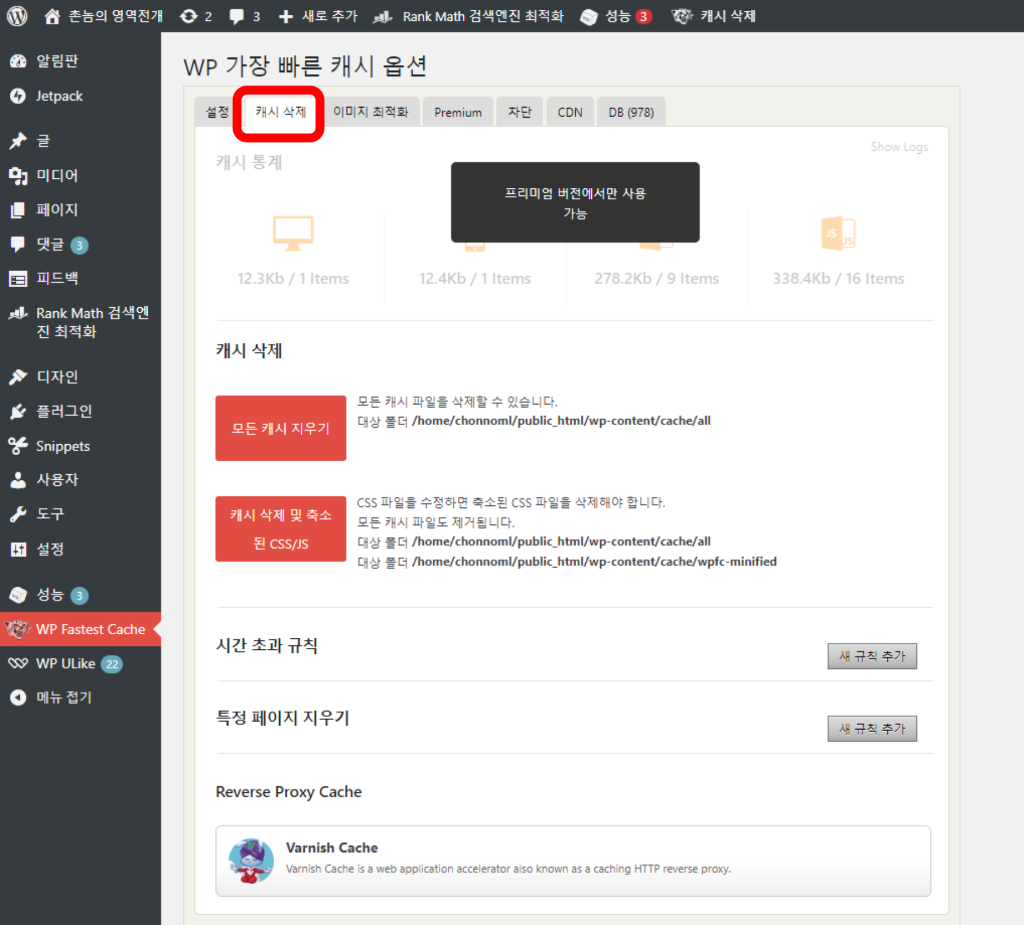Open the site home icon 촌놈의 영역전개
1024x925 pixels.
[x=52, y=16]
